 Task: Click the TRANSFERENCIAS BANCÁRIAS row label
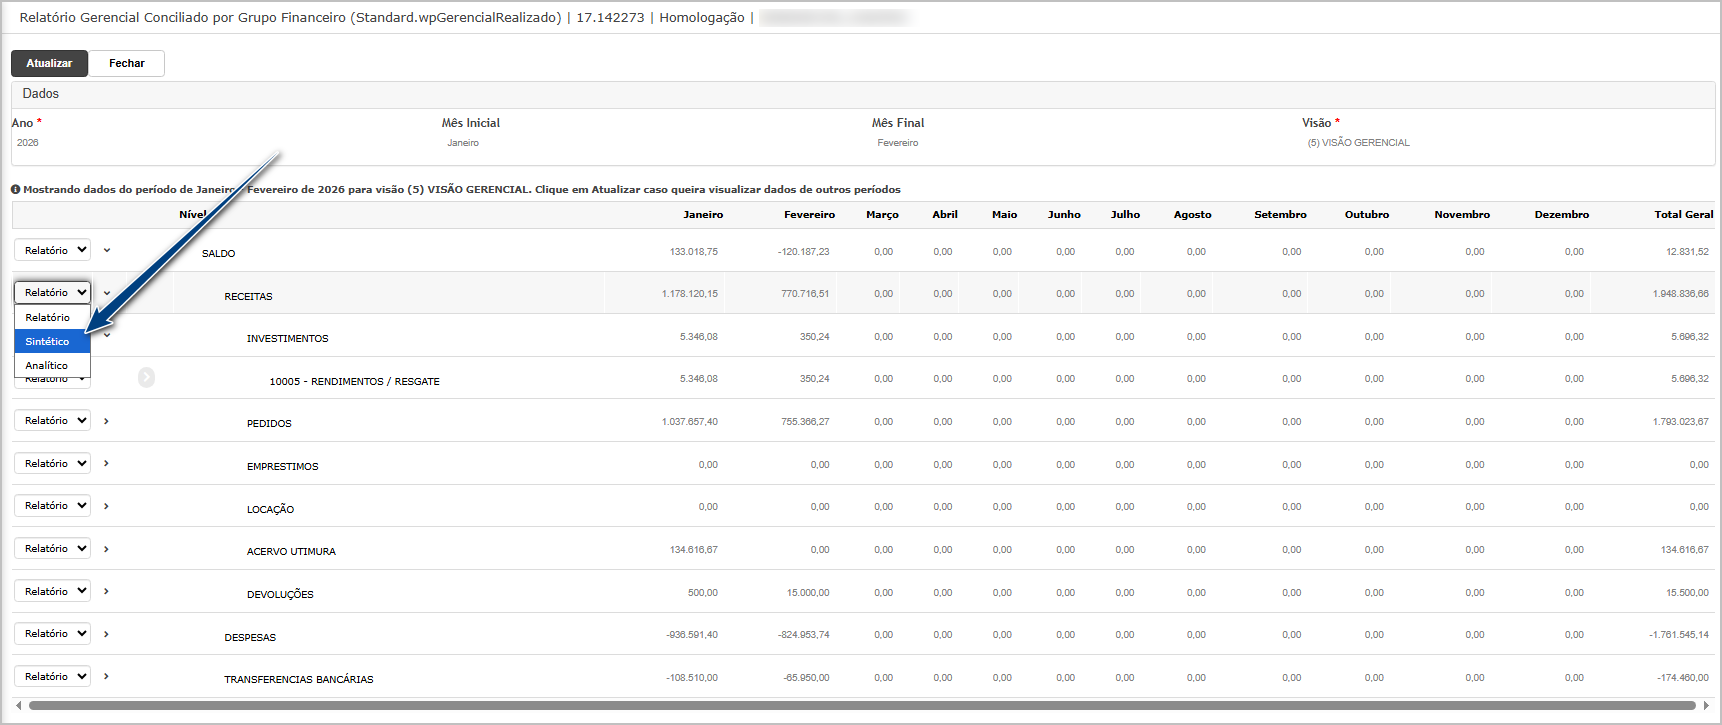(x=299, y=680)
